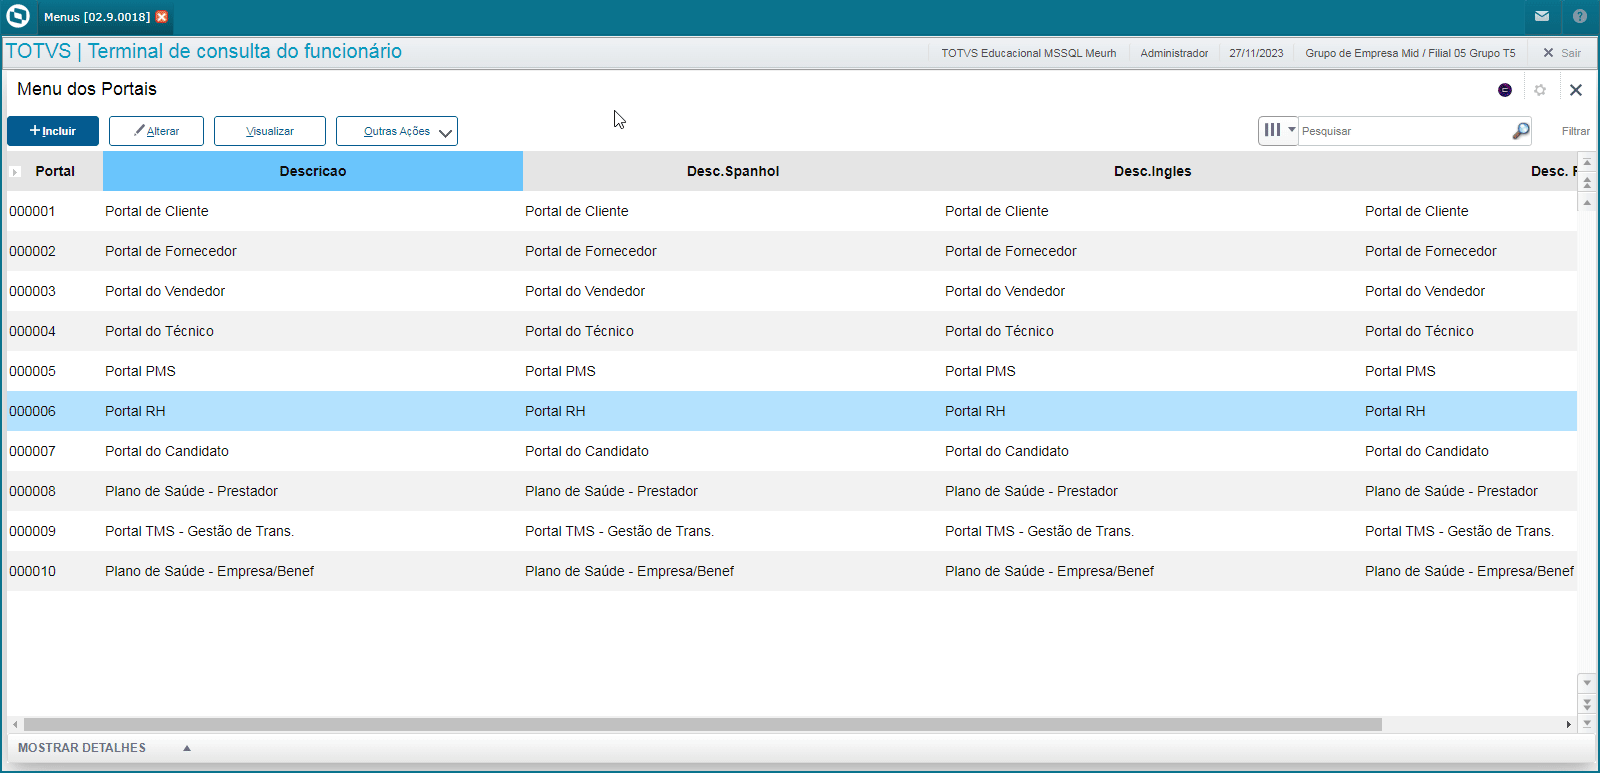The image size is (1600, 773).
Task: Click the Visualizar button
Action: point(270,131)
